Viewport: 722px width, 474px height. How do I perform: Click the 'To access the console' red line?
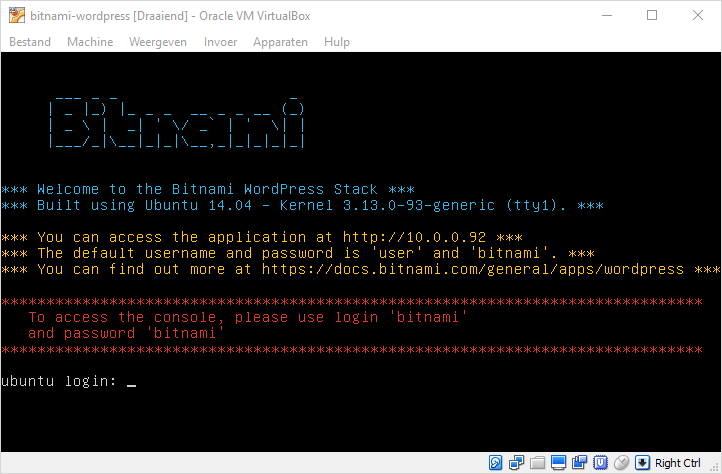pyautogui.click(x=248, y=317)
